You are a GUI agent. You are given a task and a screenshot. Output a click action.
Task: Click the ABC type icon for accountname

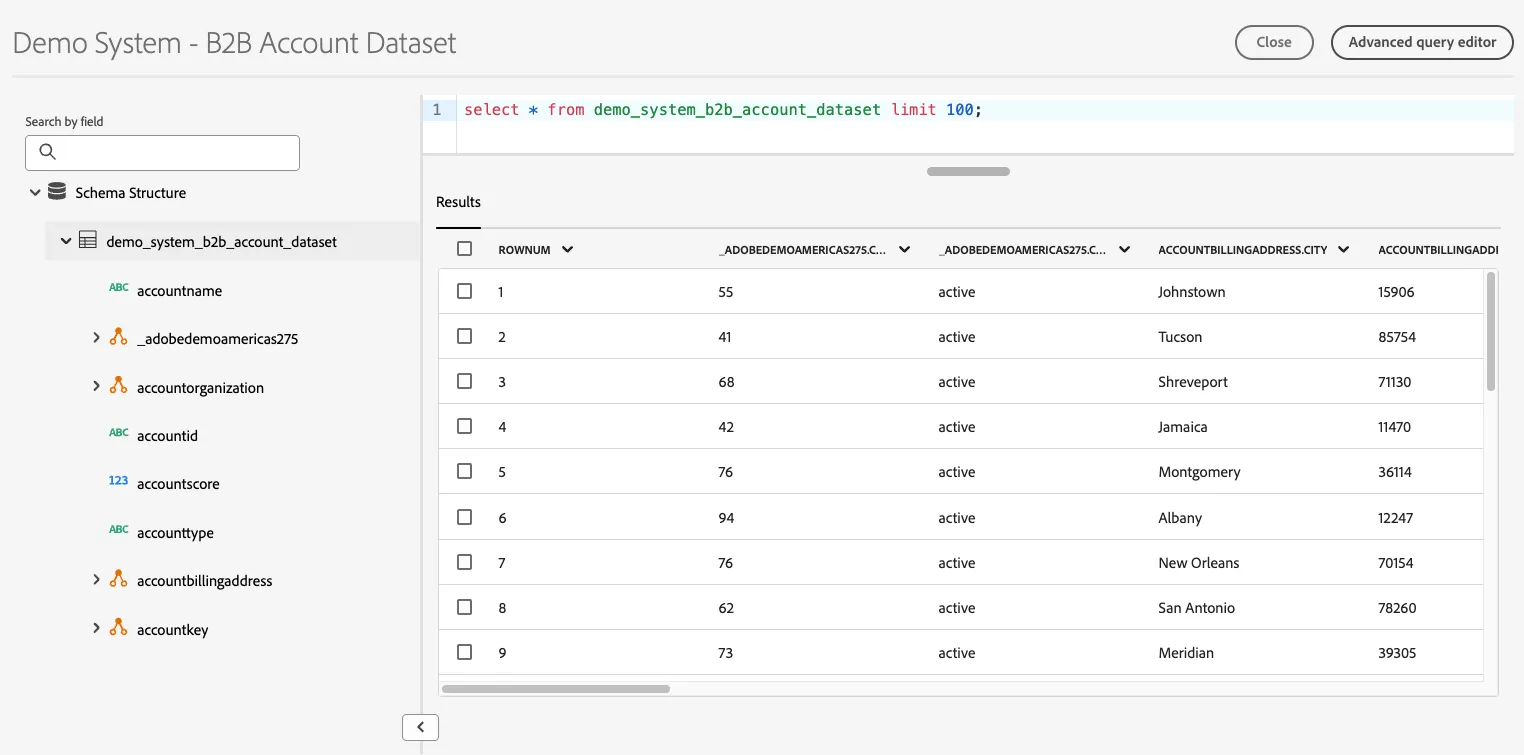[119, 288]
